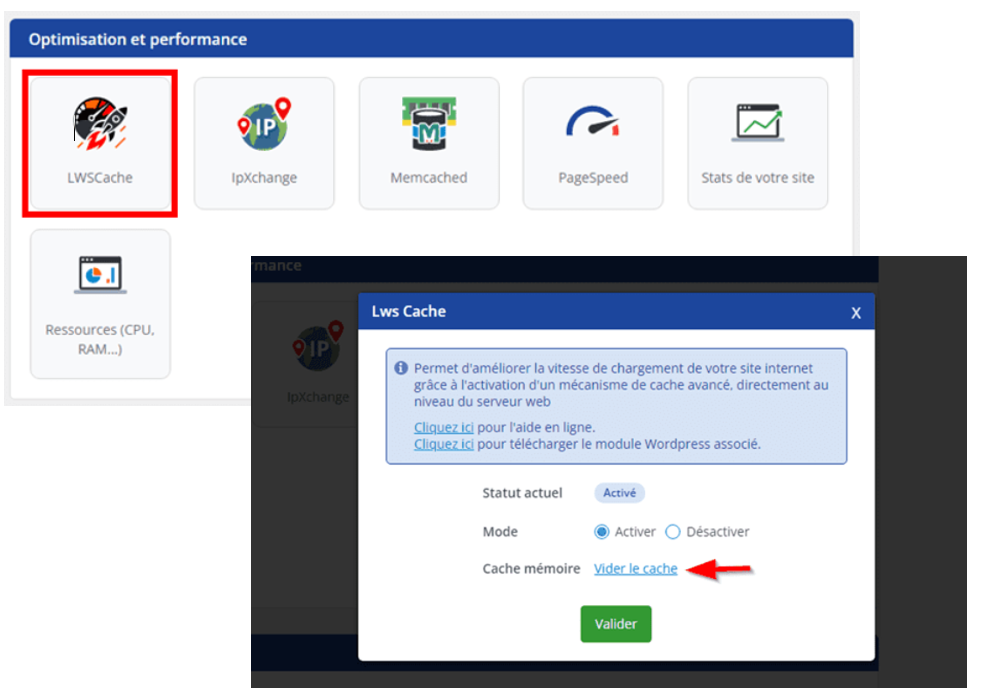Click the Memcached label text

click(x=429, y=178)
